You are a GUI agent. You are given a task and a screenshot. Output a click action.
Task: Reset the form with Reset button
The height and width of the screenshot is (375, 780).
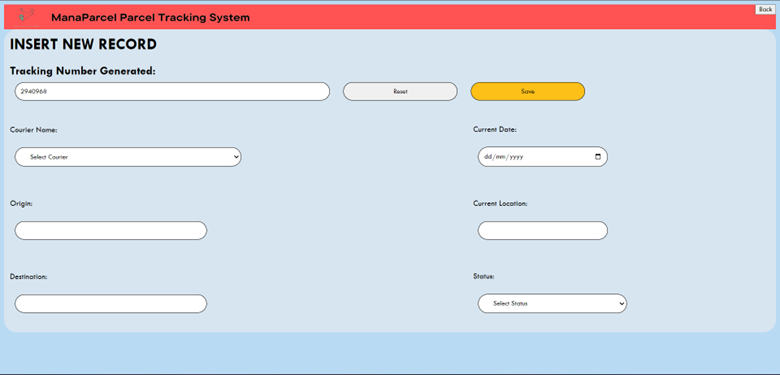click(400, 92)
